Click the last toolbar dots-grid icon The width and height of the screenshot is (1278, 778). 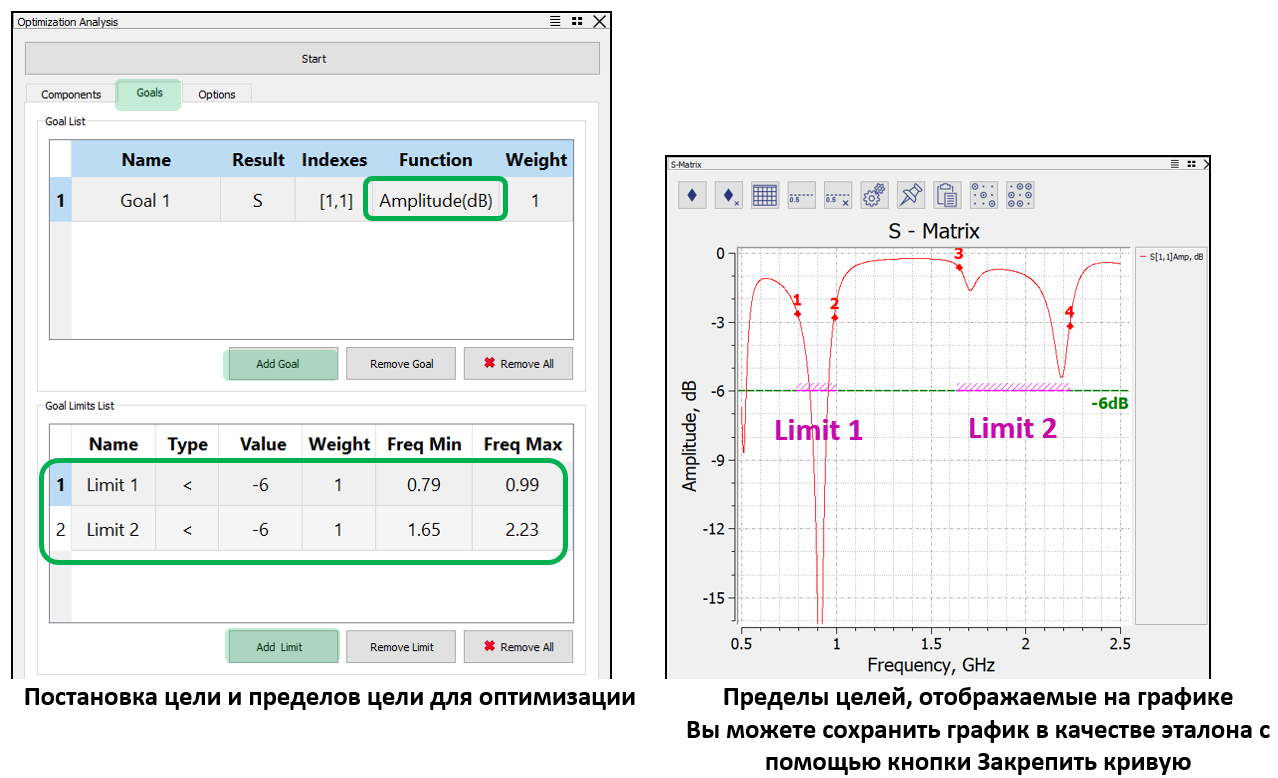pos(1020,195)
